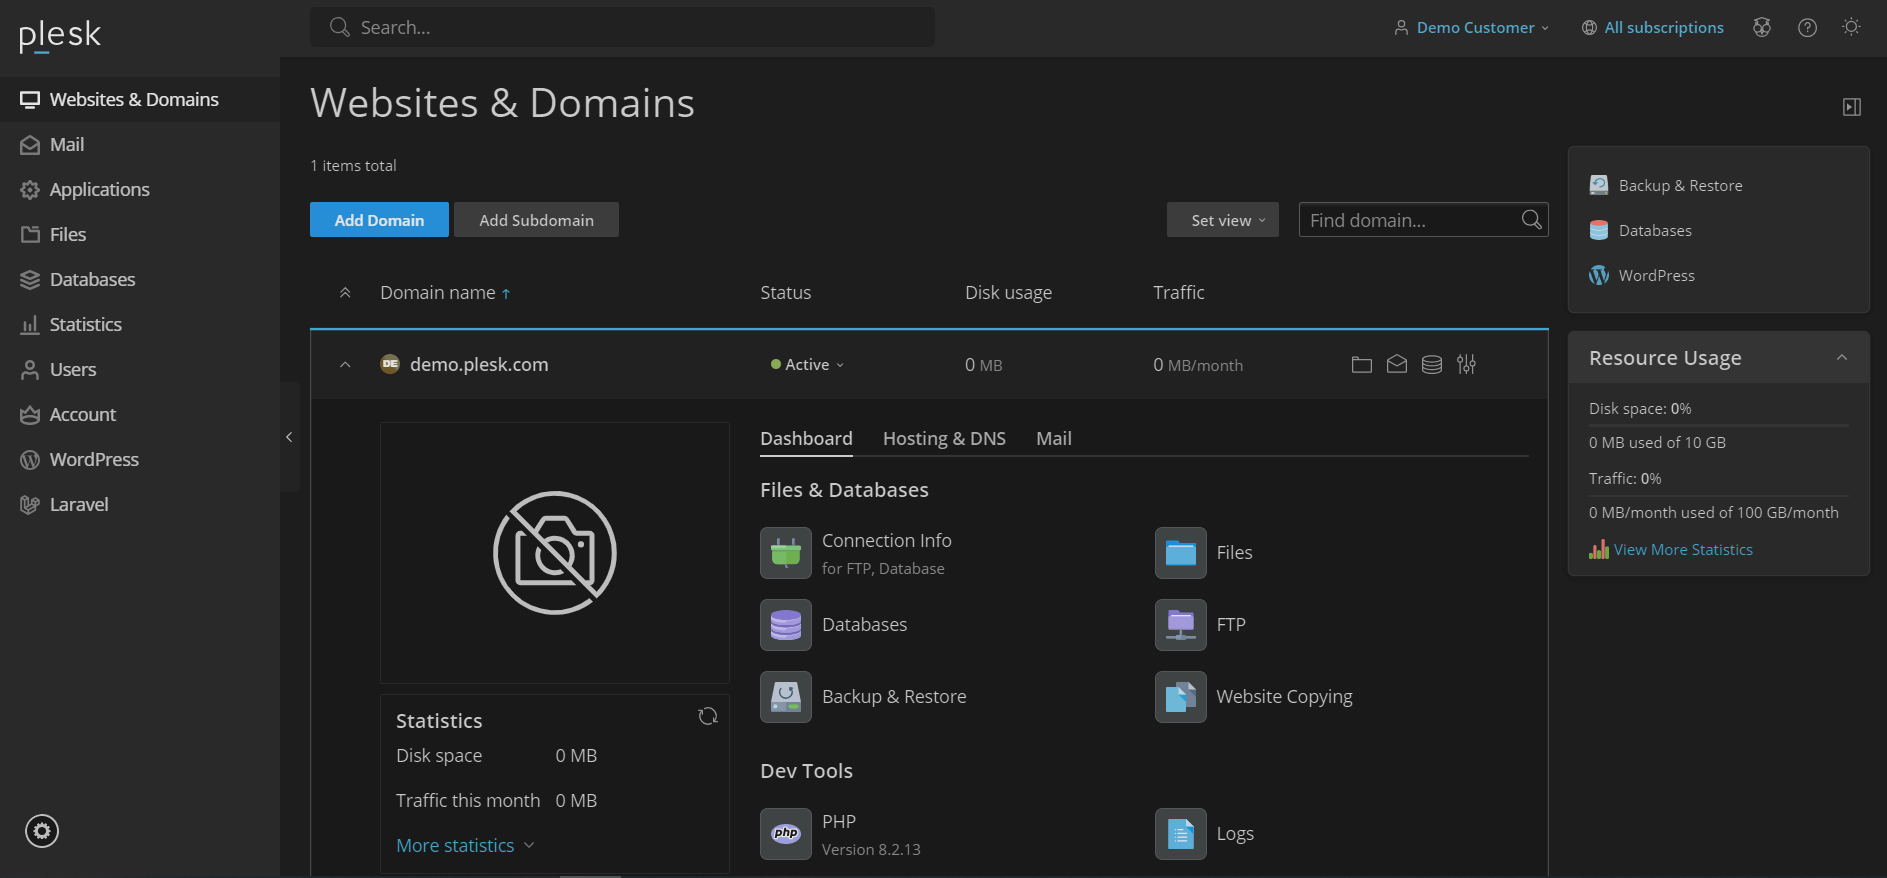
Task: Open Connection Info plug icon
Action: 786,553
